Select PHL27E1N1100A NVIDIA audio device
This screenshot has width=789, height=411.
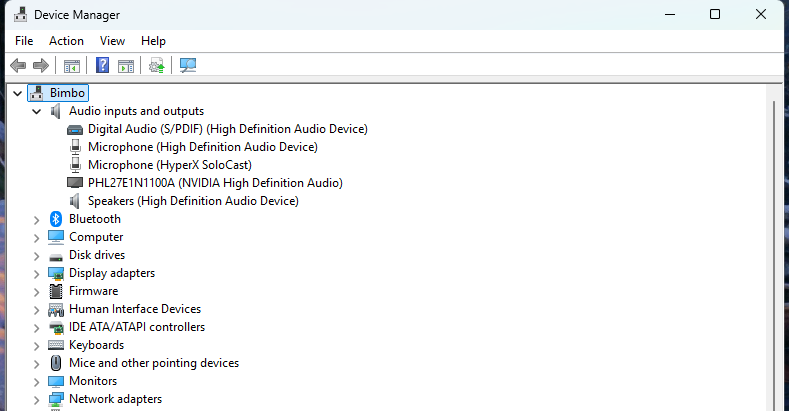[x=214, y=183]
